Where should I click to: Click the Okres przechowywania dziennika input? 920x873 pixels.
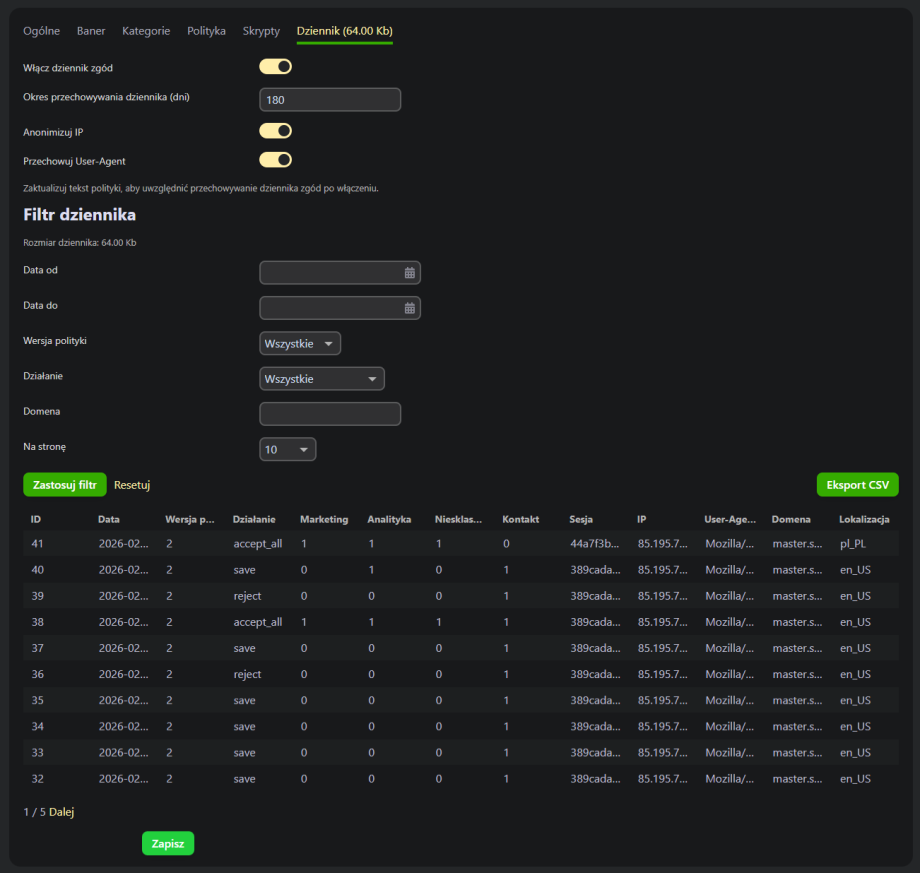330,100
